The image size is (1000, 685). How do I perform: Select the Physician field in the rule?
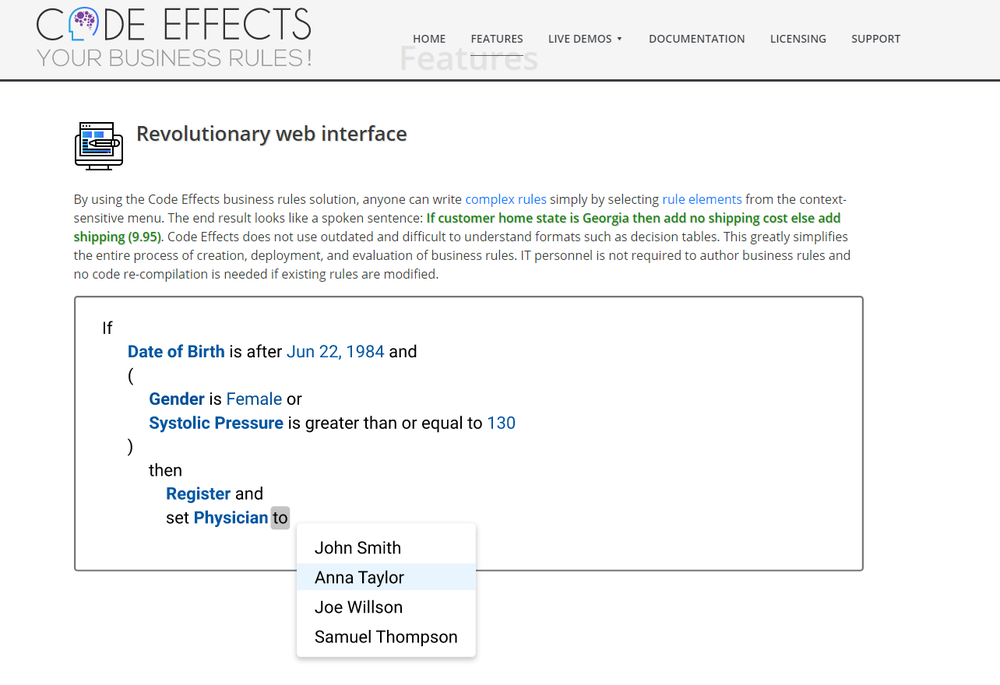[x=230, y=517]
